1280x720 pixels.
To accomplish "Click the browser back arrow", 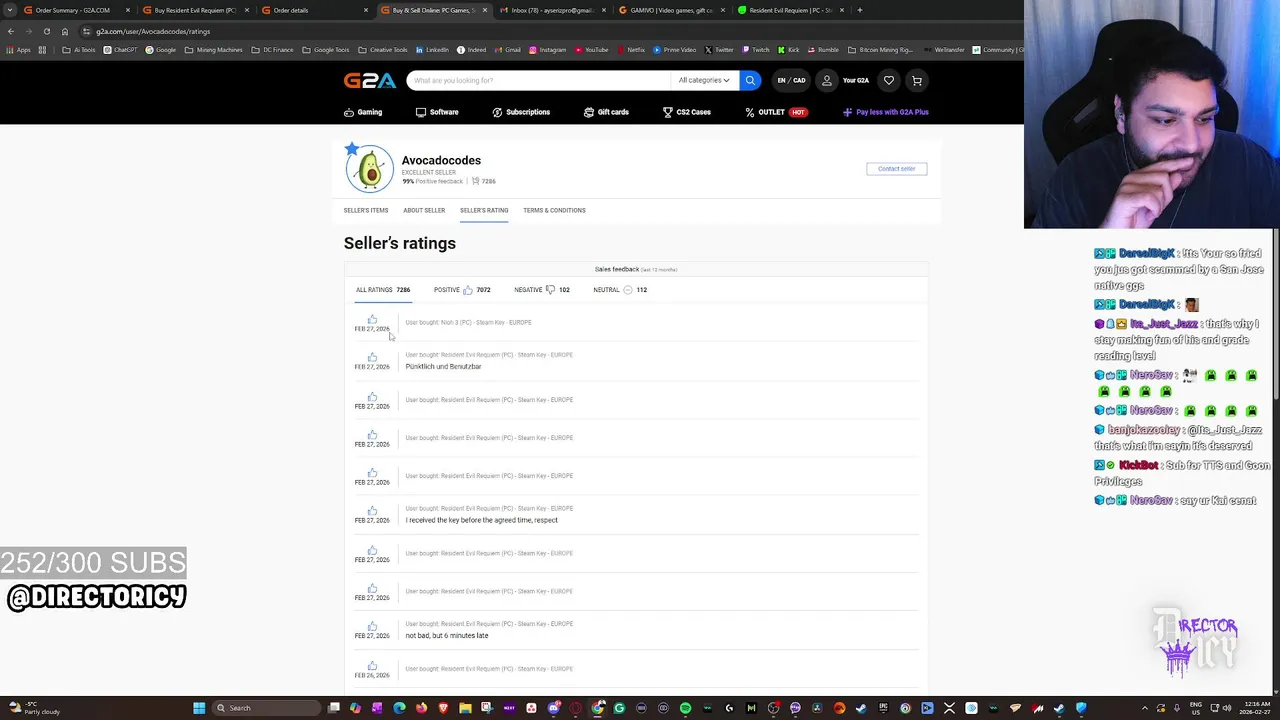I will [10, 31].
